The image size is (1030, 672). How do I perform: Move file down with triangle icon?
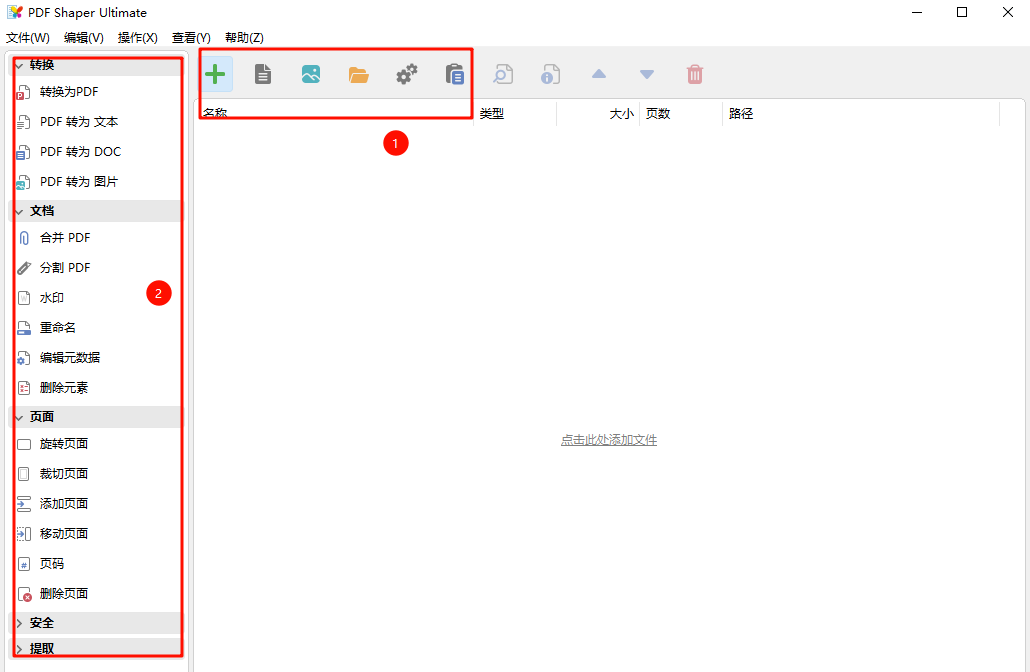coord(646,75)
